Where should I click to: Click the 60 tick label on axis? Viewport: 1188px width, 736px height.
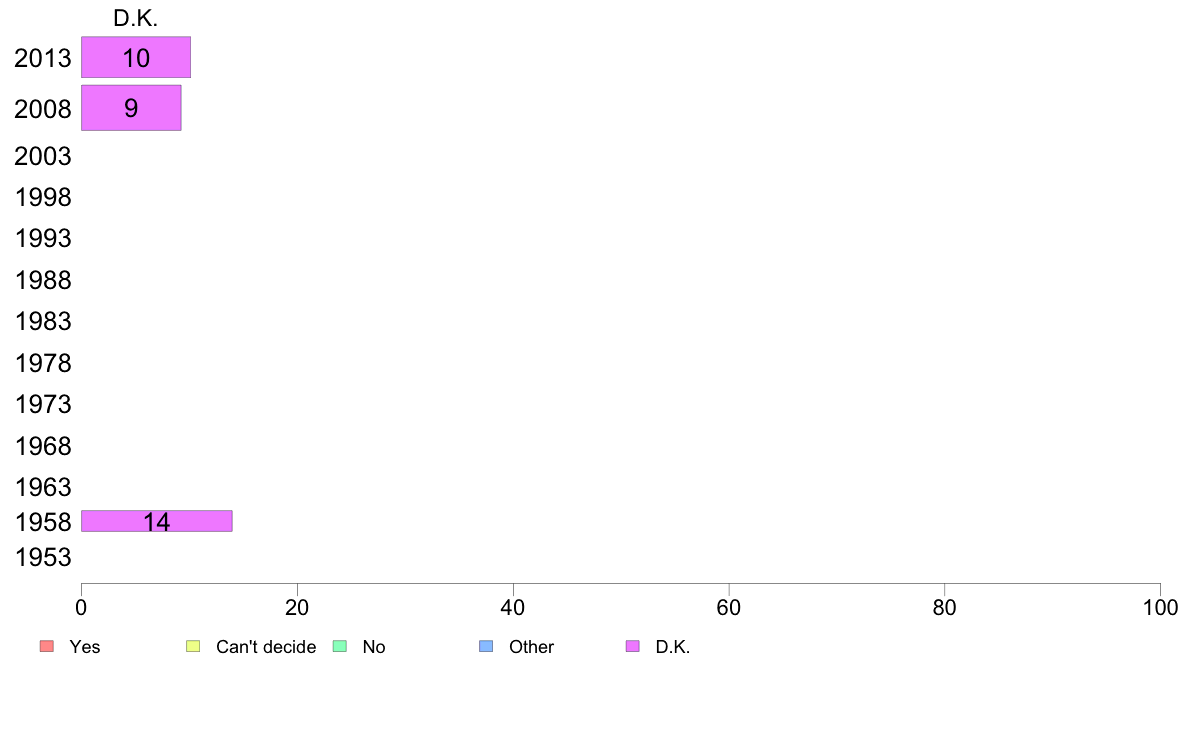point(729,607)
